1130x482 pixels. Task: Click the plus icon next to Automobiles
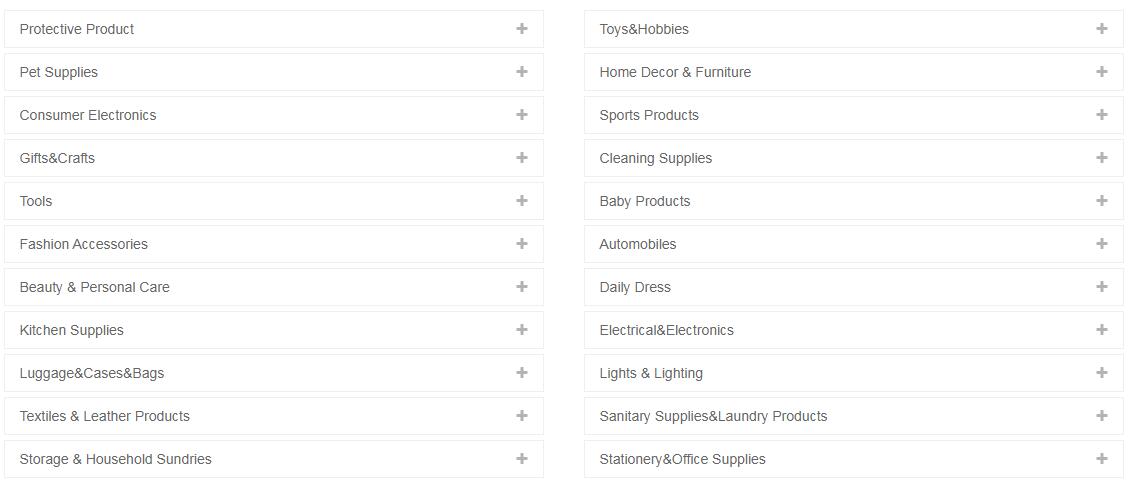1101,244
